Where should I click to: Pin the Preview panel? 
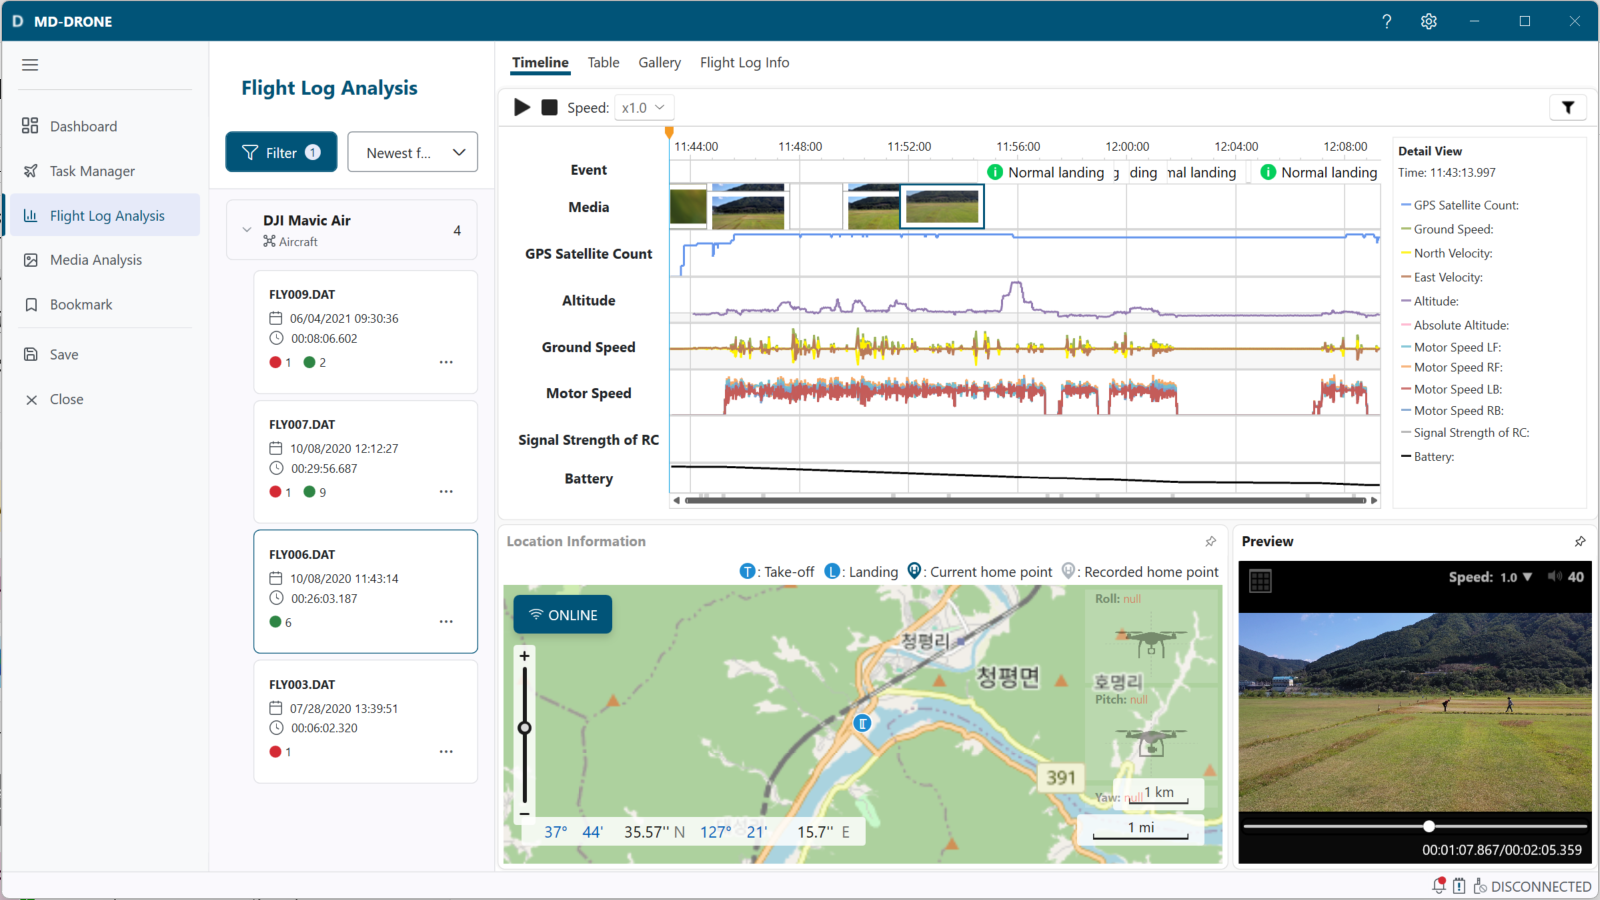(1580, 541)
